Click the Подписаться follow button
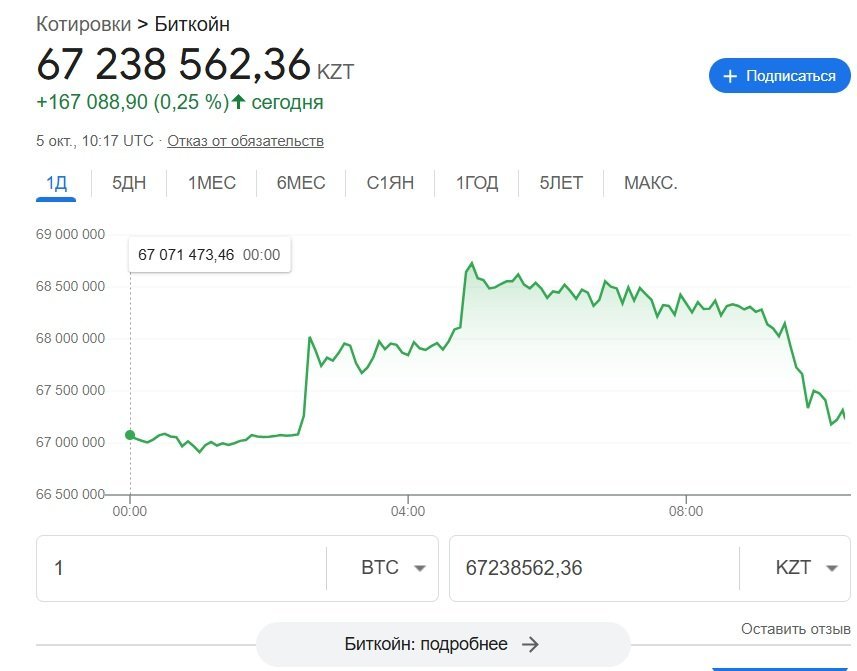 (780, 76)
